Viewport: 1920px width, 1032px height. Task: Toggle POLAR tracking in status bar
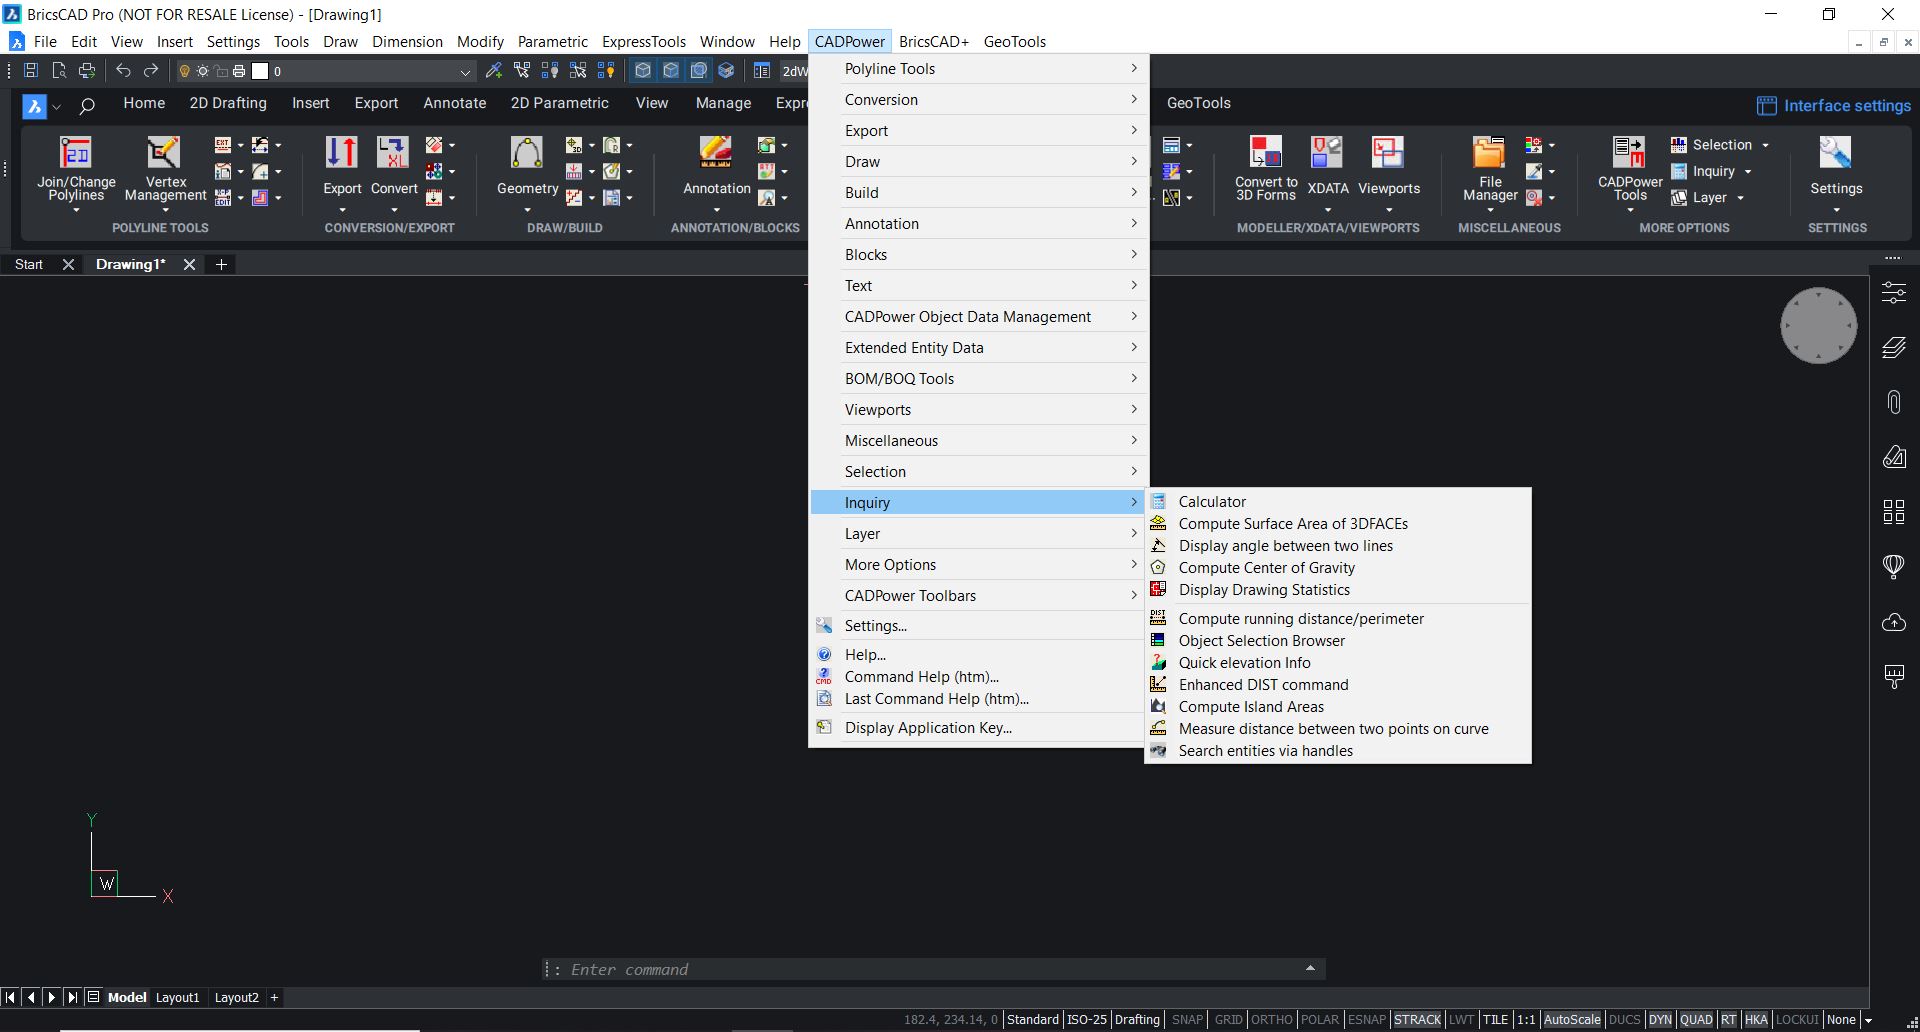[x=1319, y=1020]
